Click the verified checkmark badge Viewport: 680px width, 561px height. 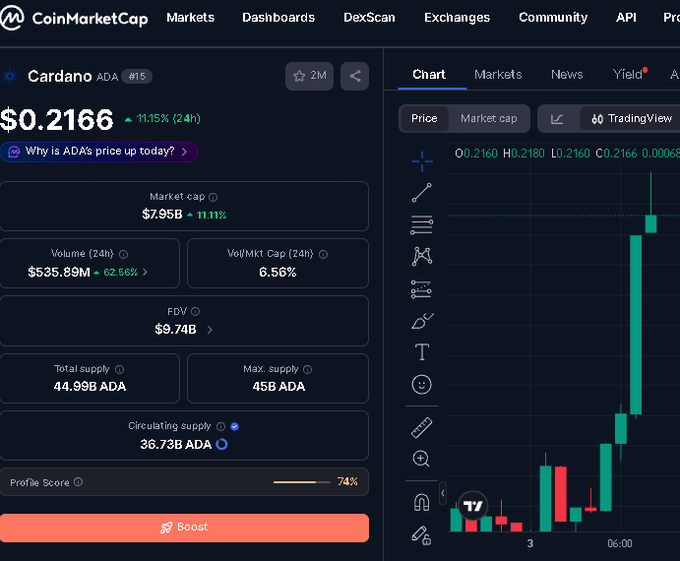pos(235,427)
